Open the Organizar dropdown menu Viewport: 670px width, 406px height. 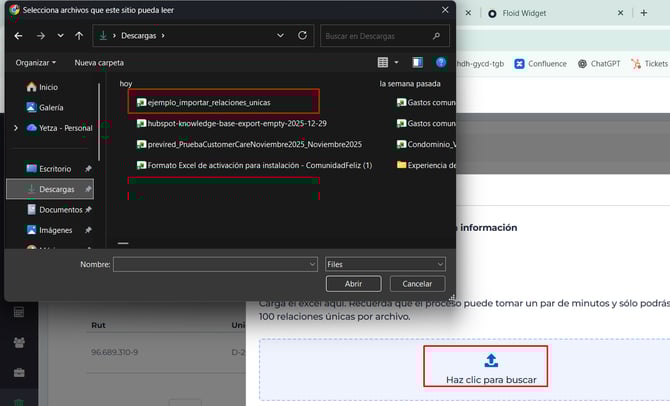coord(38,62)
